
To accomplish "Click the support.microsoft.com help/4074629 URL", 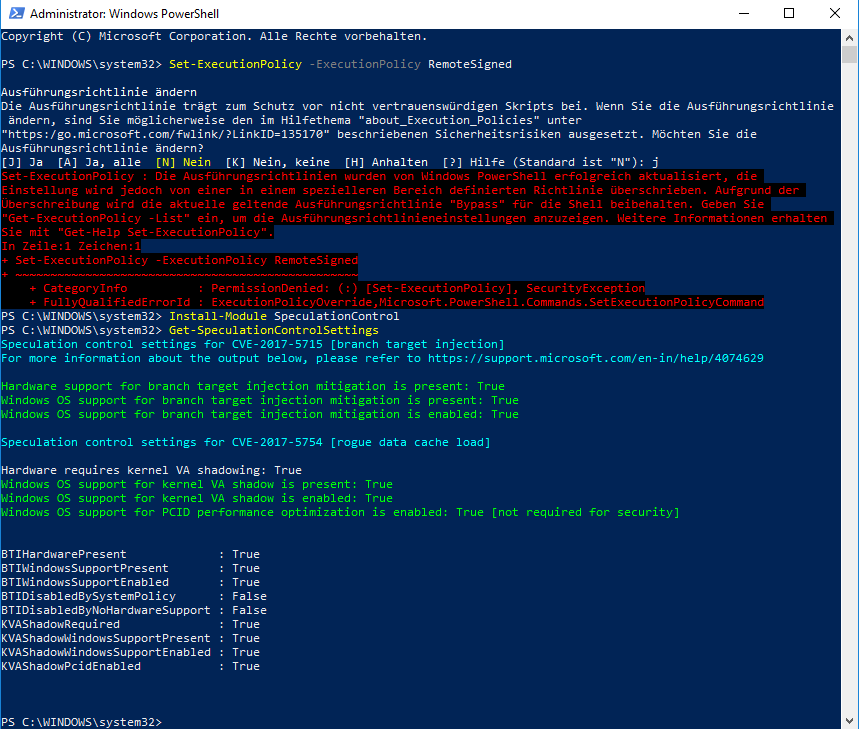I will (595, 358).
